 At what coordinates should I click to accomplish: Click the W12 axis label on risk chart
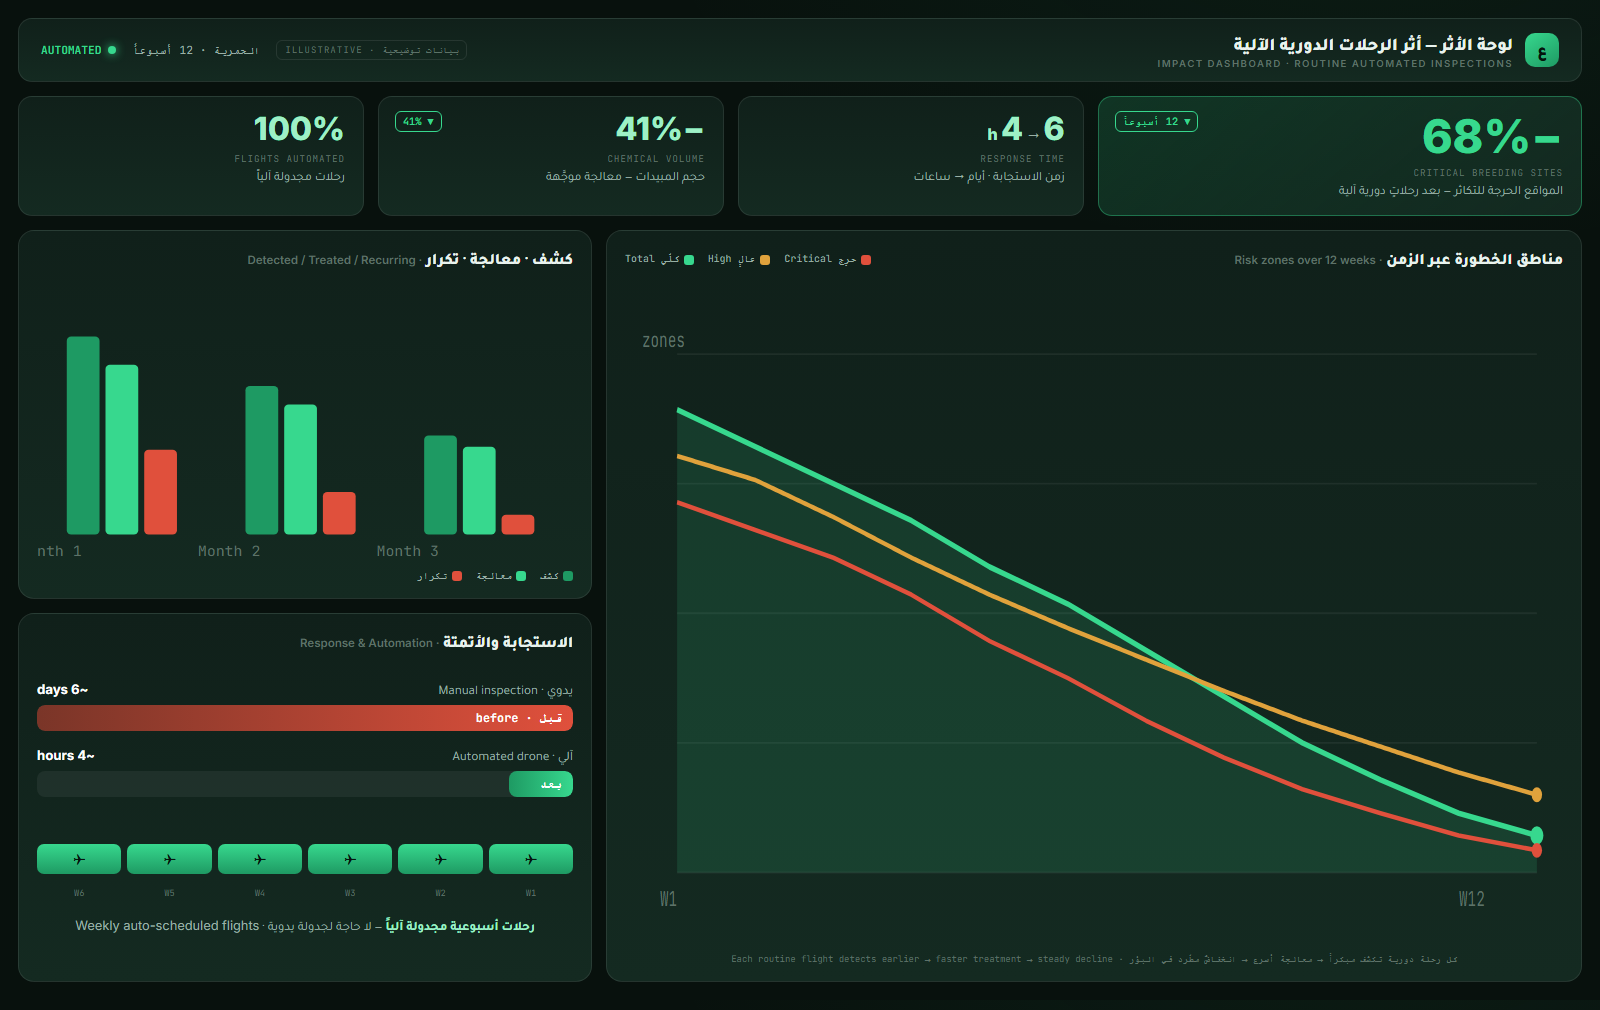click(1471, 899)
